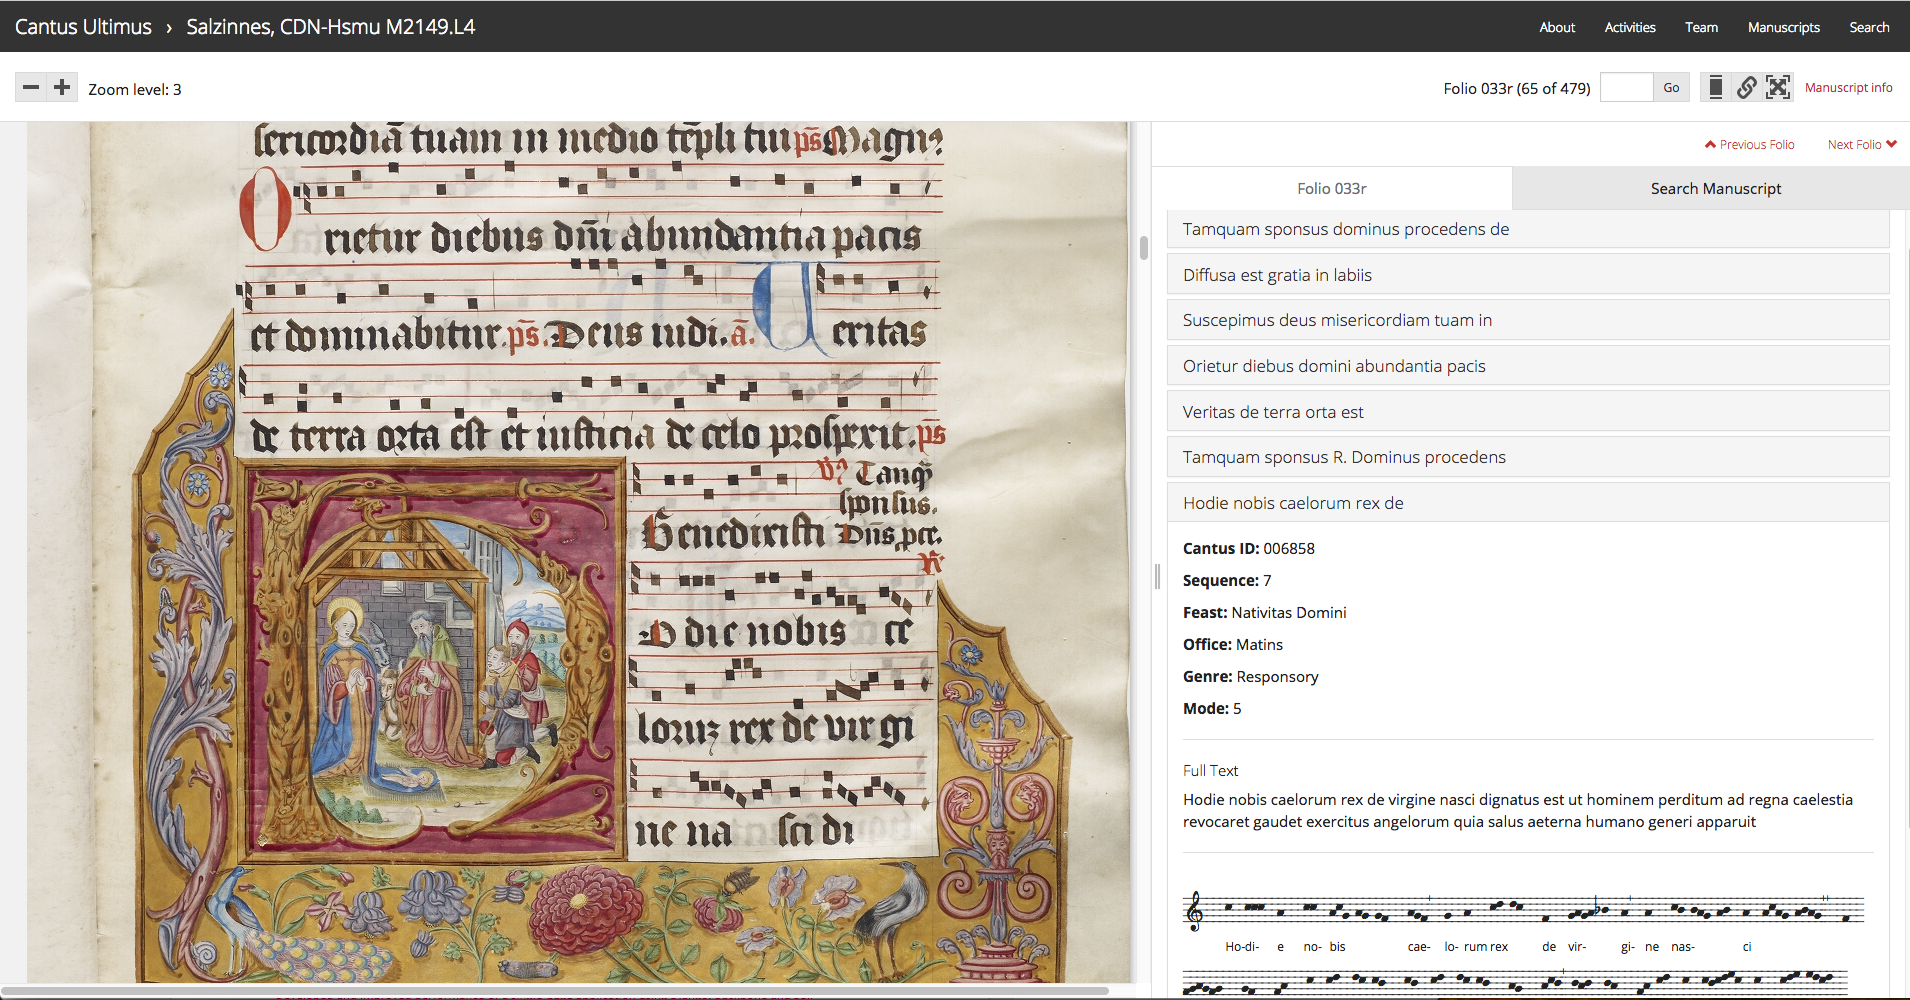
Task: Enter fullscreen with the expand icon
Action: (x=1778, y=88)
